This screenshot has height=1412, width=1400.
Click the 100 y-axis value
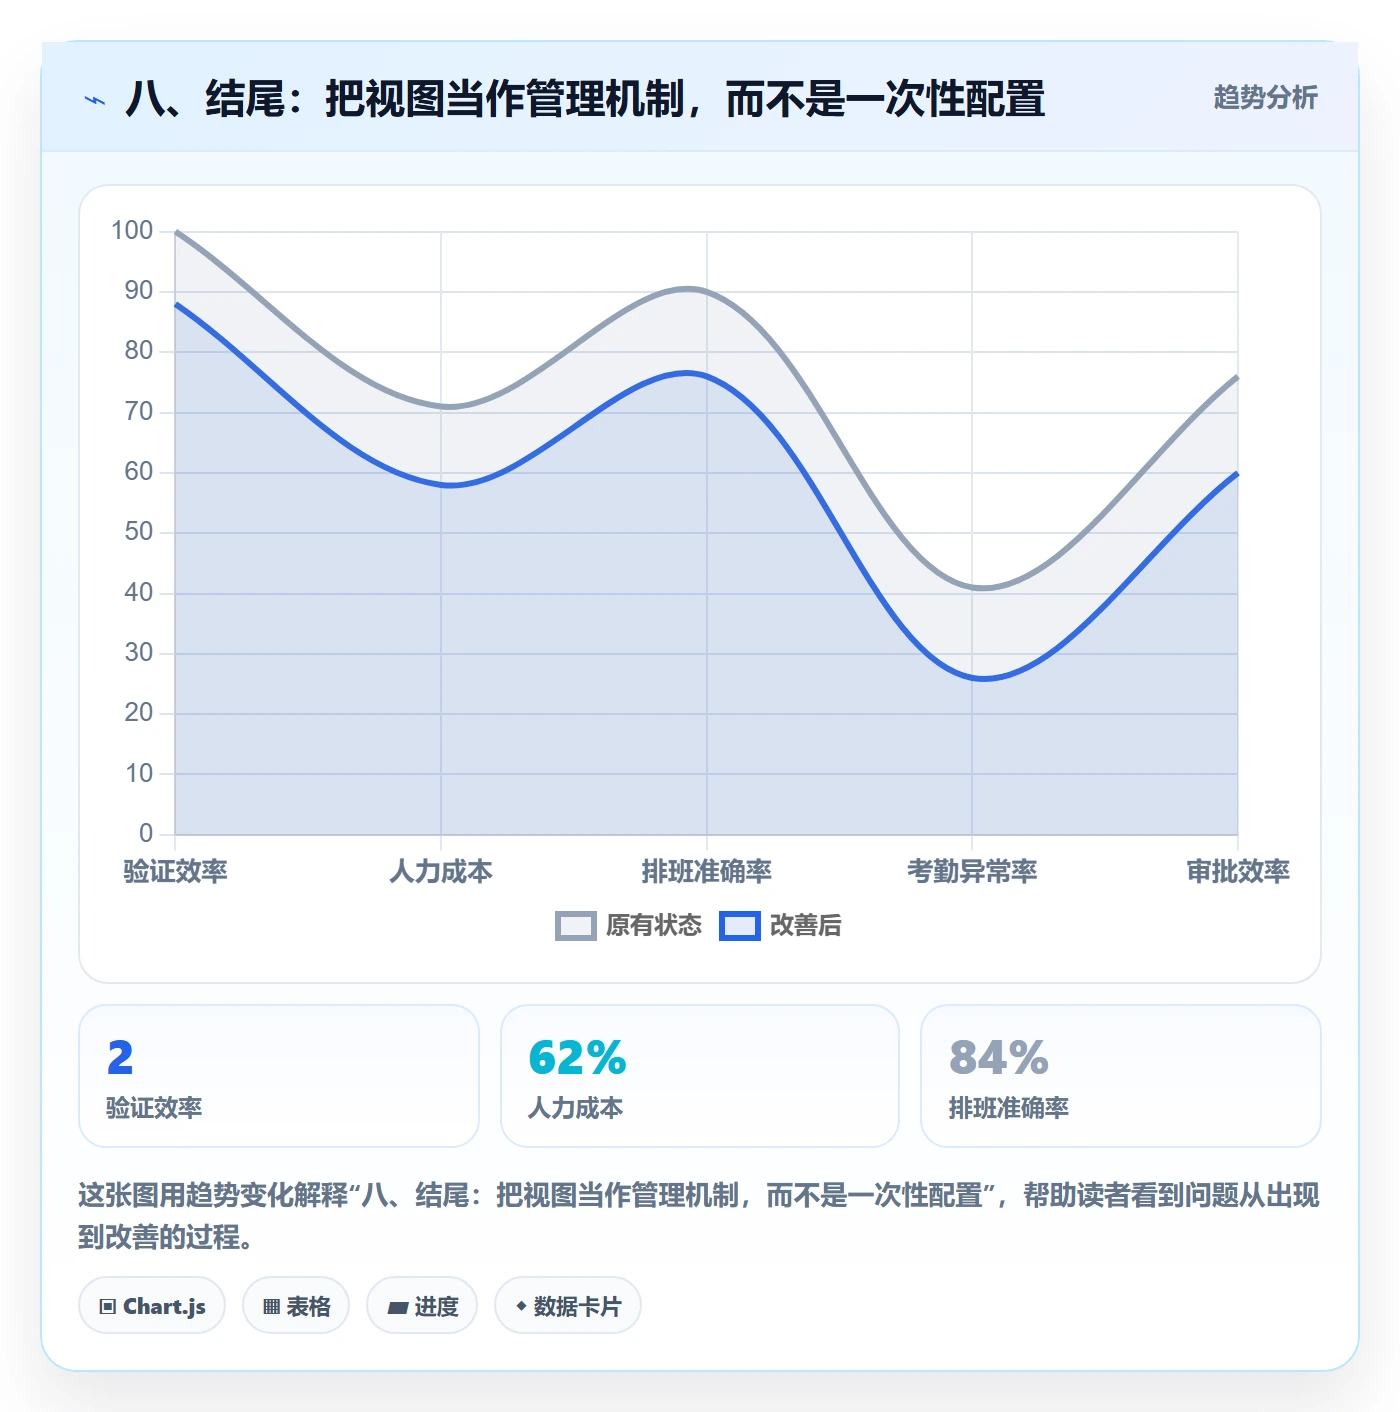point(132,231)
